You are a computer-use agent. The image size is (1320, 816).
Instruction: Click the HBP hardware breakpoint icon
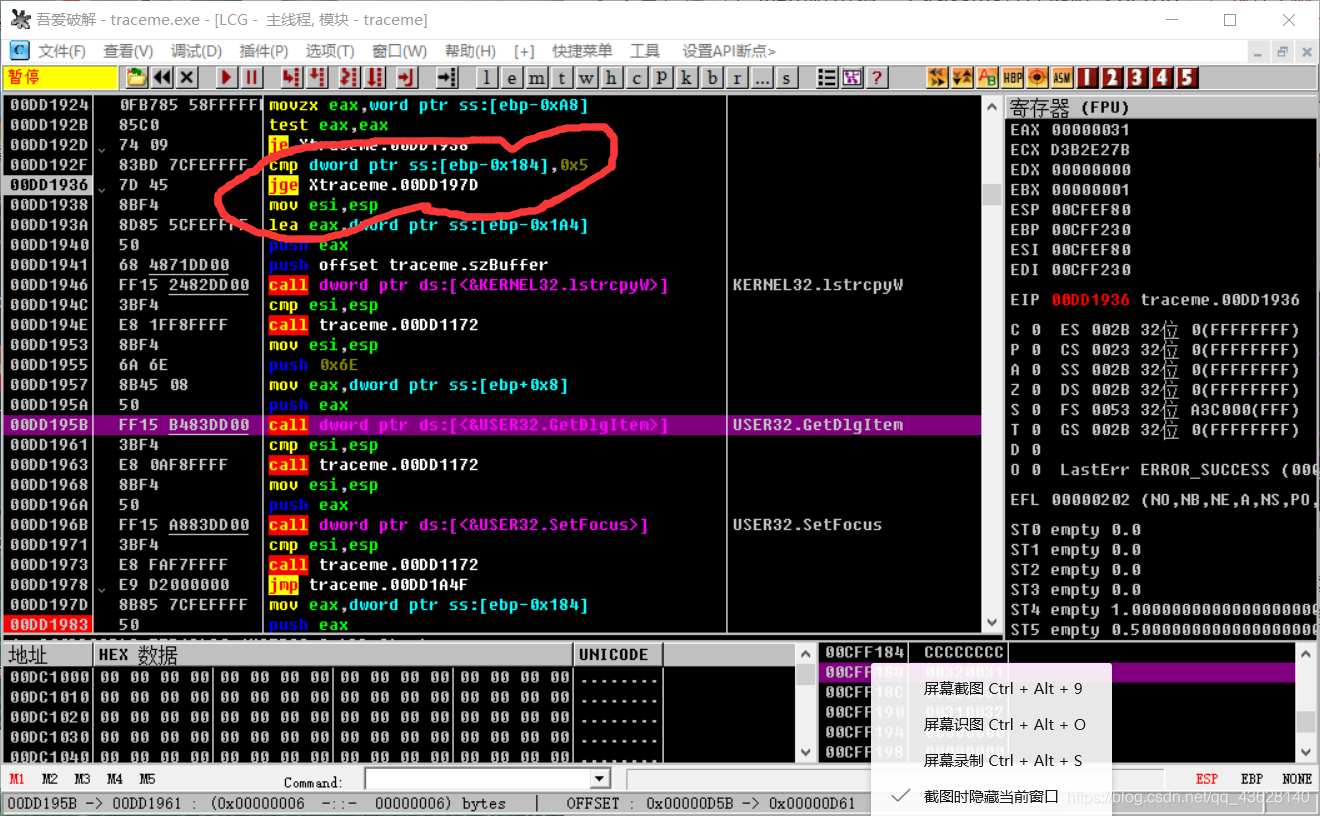tap(1012, 77)
